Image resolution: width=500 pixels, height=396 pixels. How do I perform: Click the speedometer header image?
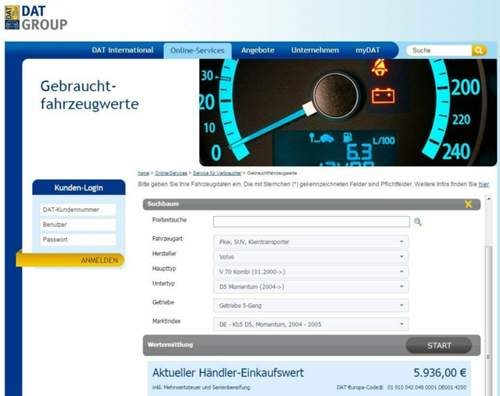tap(348, 112)
